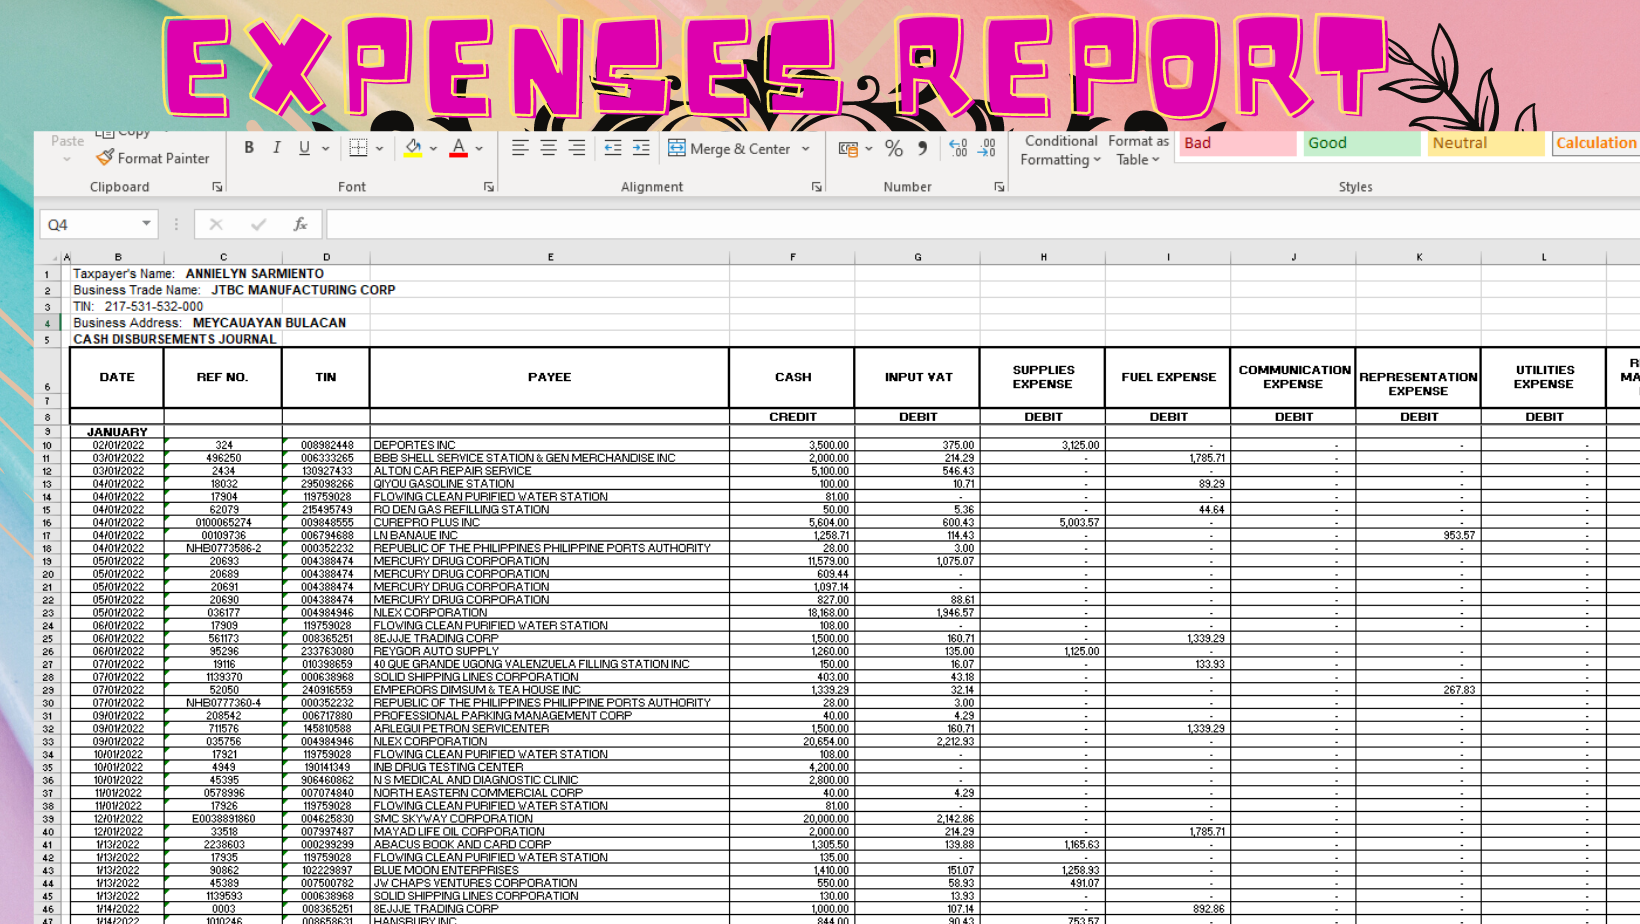The width and height of the screenshot is (1640, 924).
Task: Select the BLUE MOON ENTERPRISES cell
Action: tap(550, 871)
